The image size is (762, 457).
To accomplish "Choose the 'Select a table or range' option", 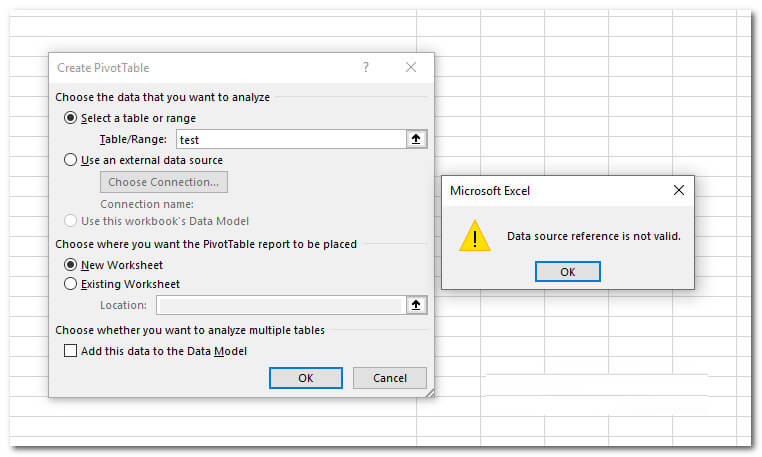I will pyautogui.click(x=70, y=118).
